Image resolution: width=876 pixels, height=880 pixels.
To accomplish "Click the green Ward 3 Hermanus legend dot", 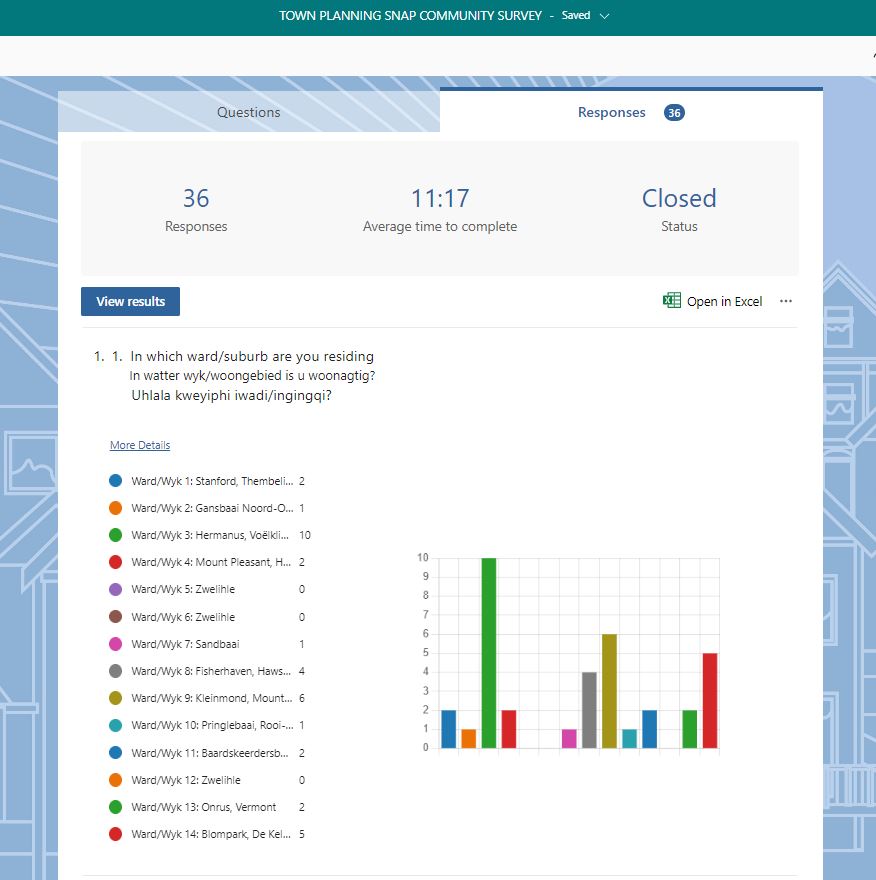I will coord(115,535).
